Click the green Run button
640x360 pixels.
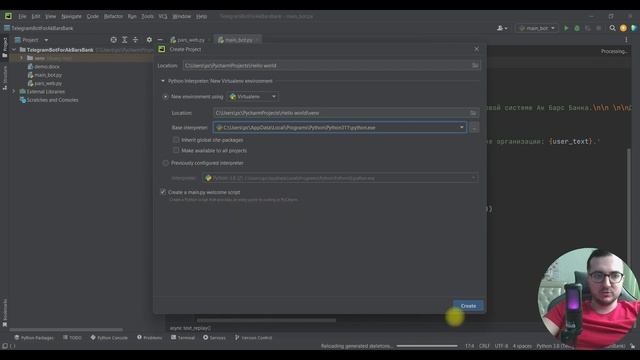pos(566,28)
